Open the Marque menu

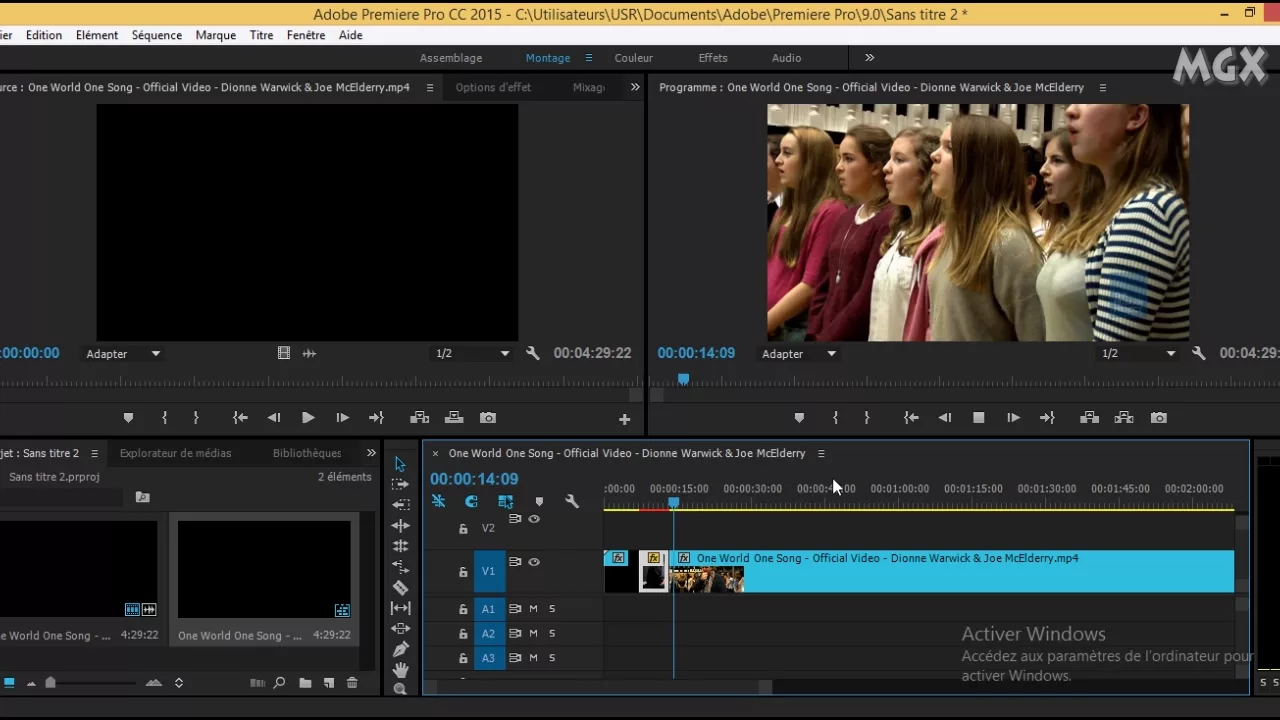pos(216,35)
